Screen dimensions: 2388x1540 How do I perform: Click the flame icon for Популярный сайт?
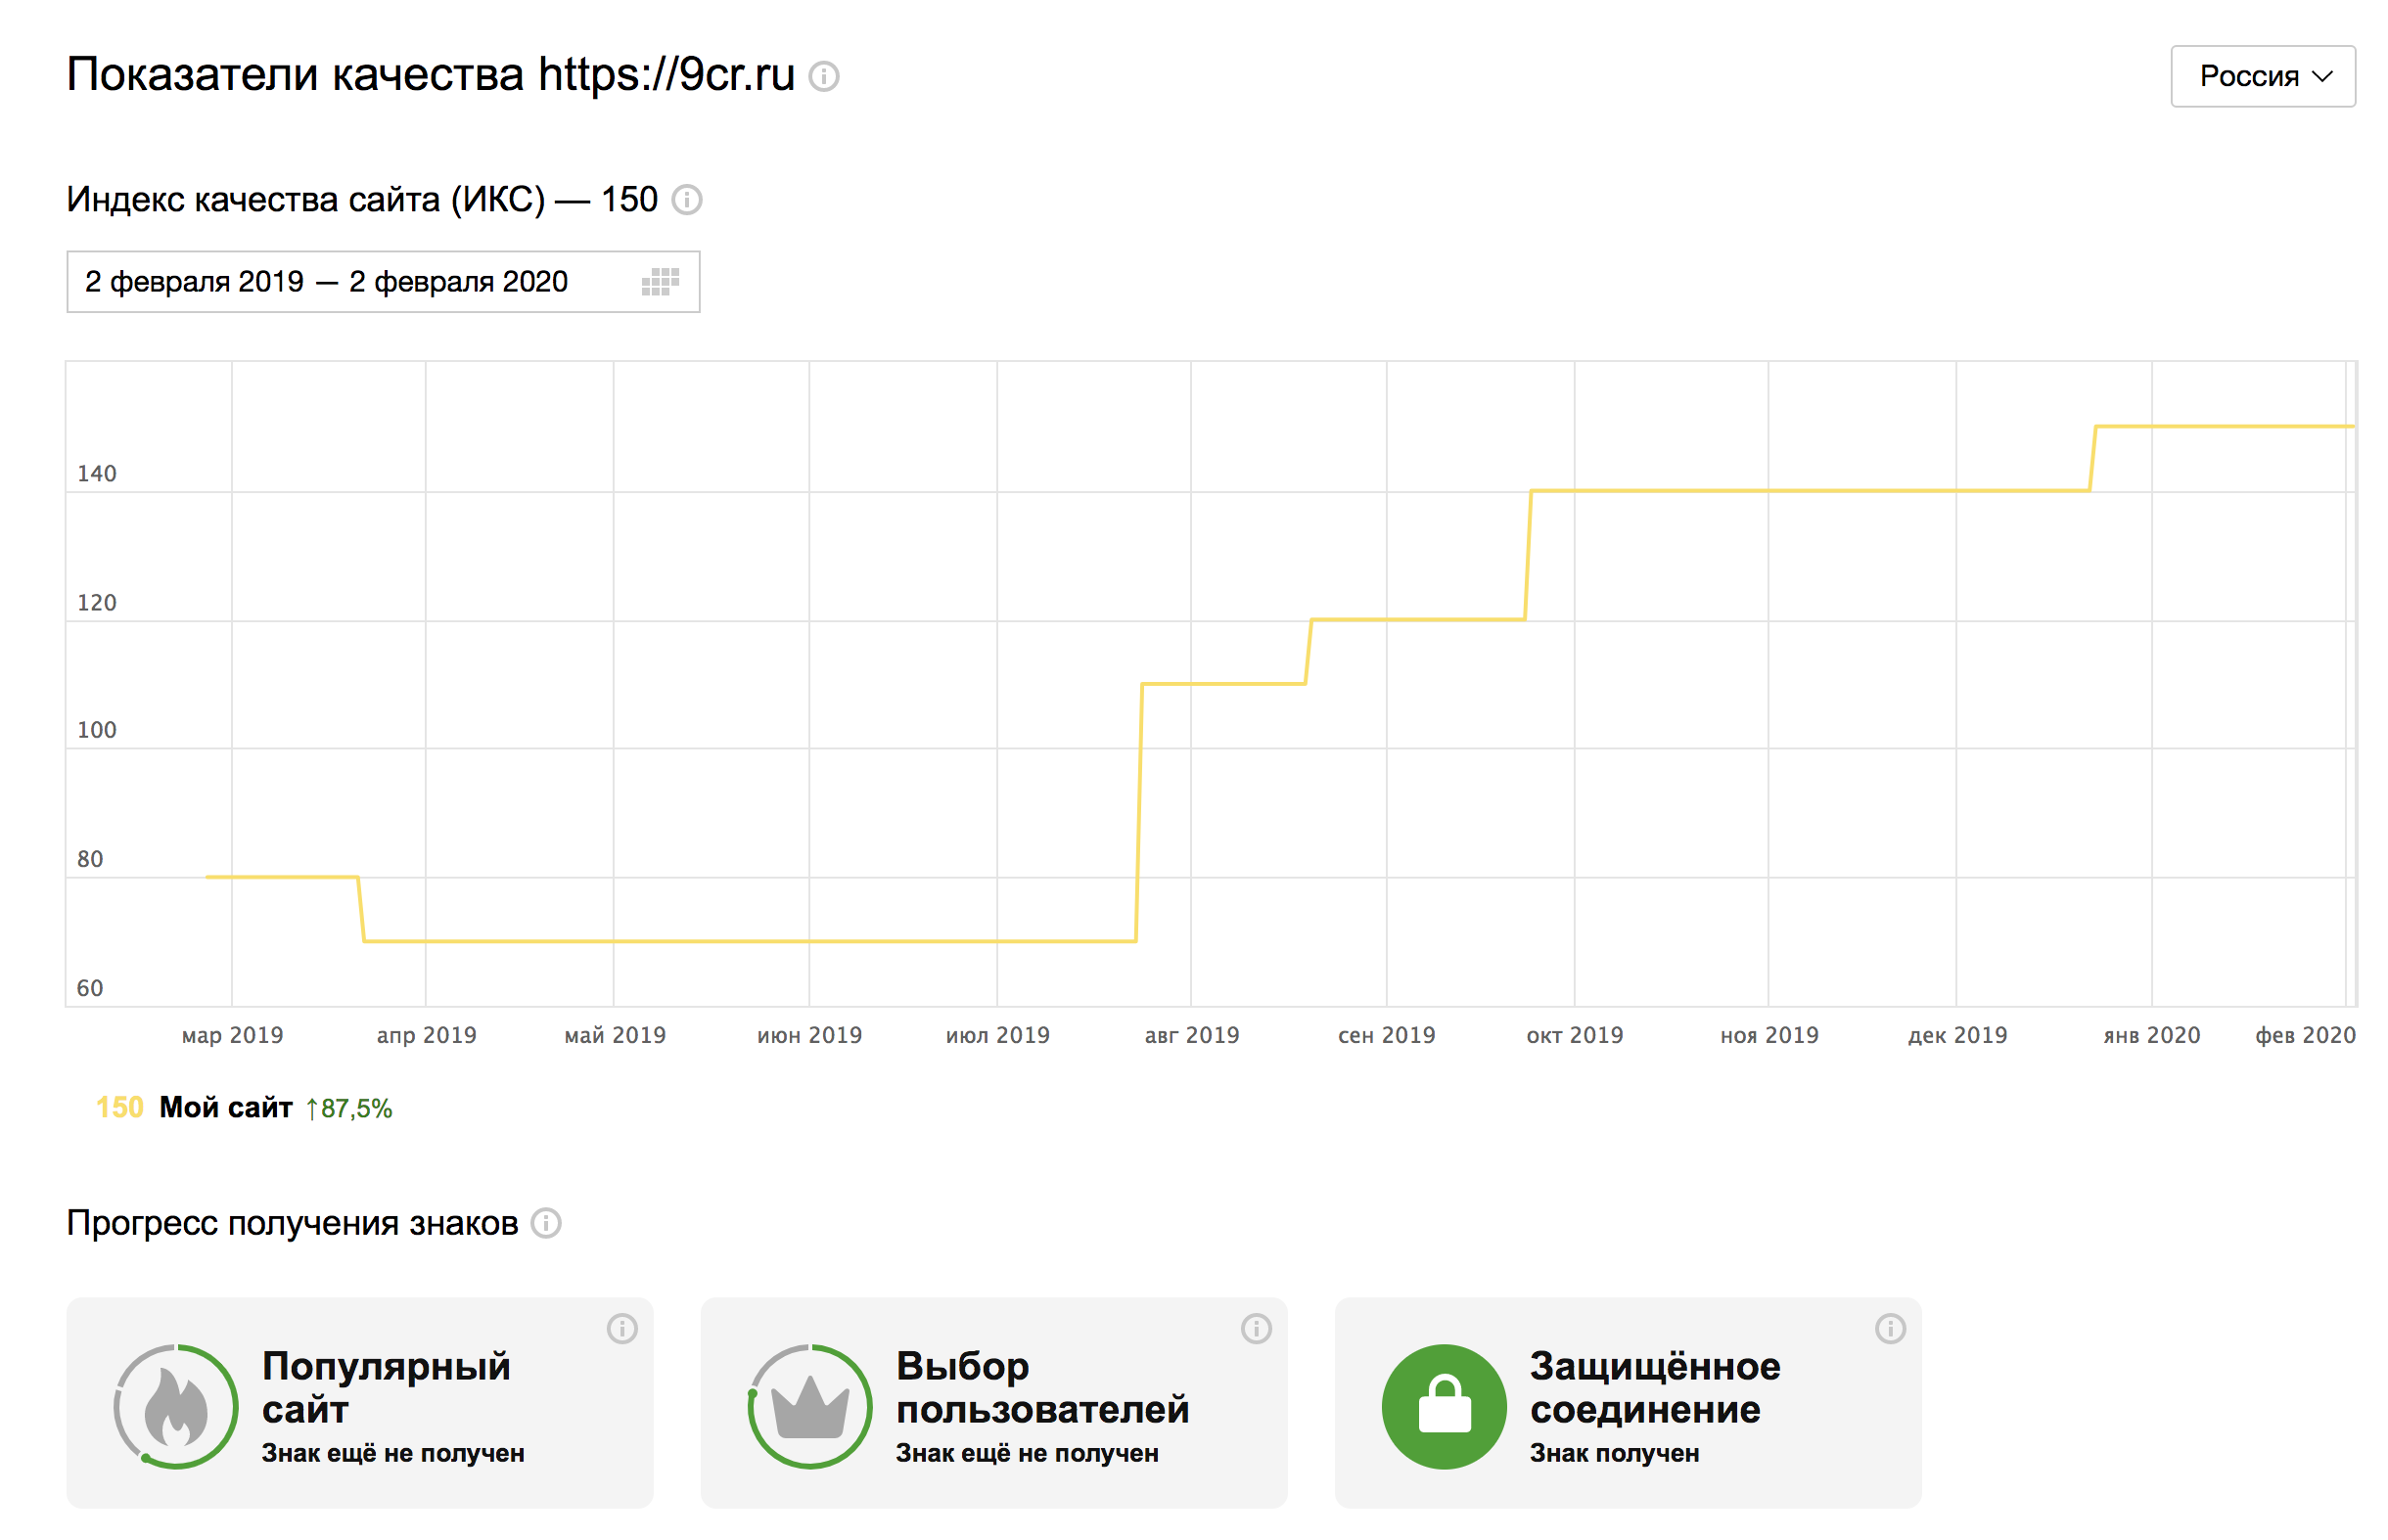[x=176, y=1406]
